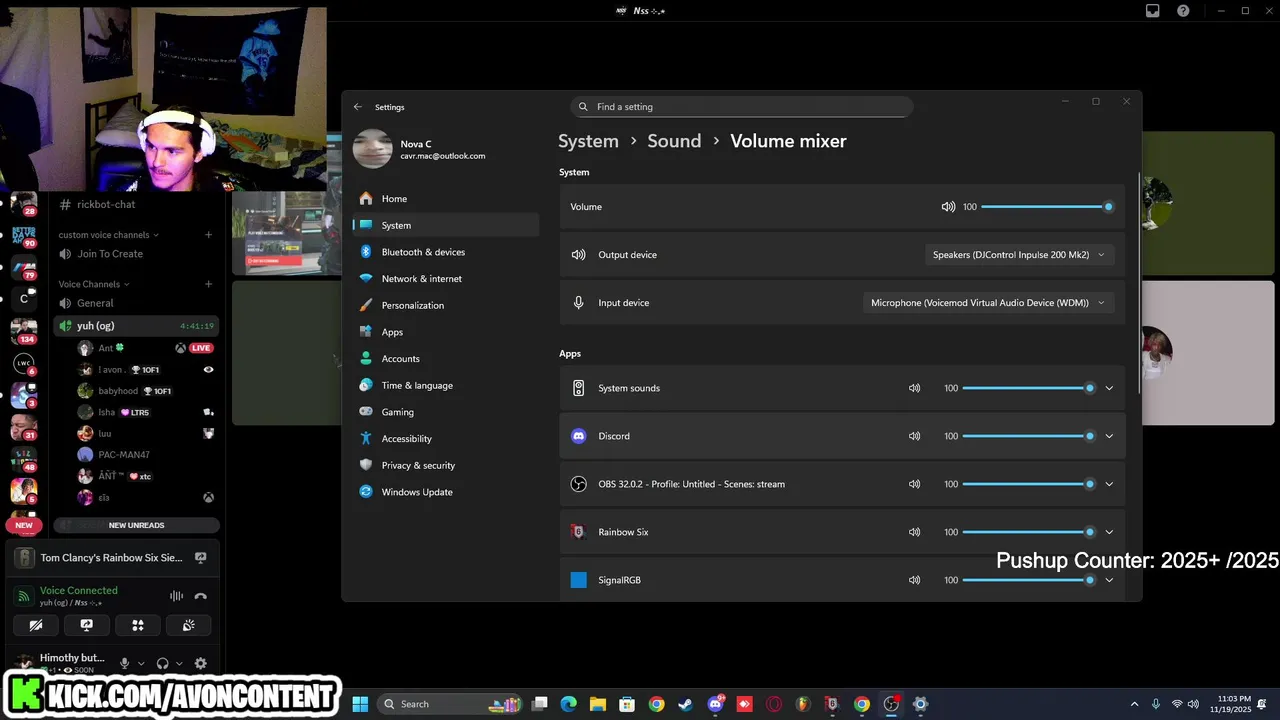Viewport: 1280px width, 720px height.
Task: Mute the system Volume speaker icon
Action: [x=948, y=207]
